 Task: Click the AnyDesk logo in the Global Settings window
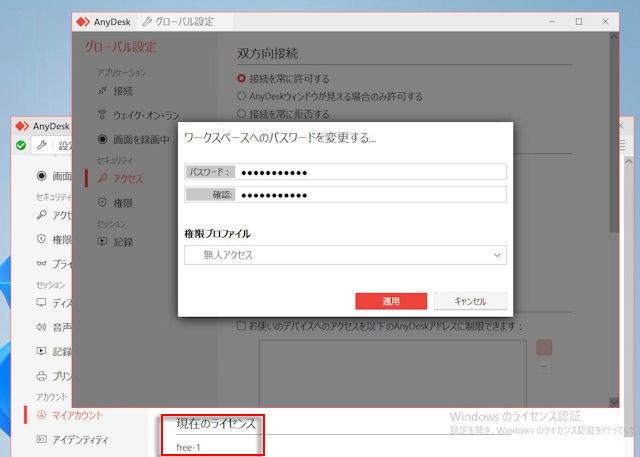coord(83,22)
